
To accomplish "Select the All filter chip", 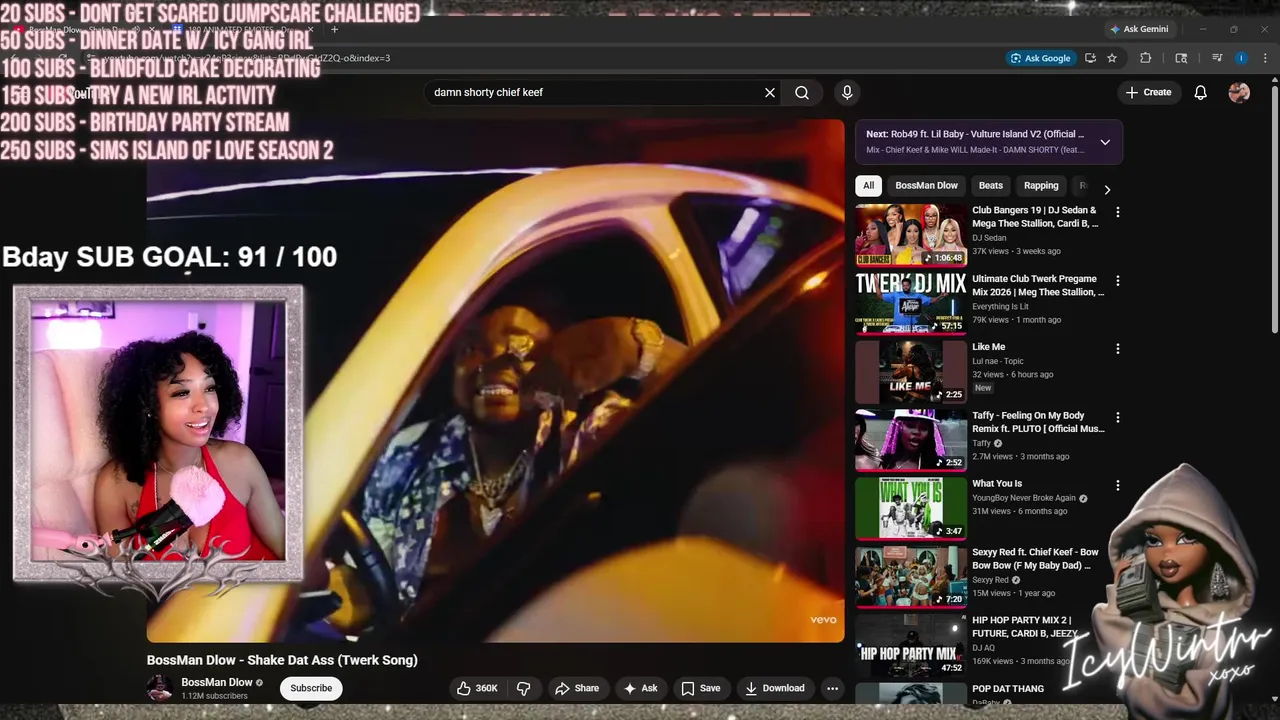I will tap(868, 185).
